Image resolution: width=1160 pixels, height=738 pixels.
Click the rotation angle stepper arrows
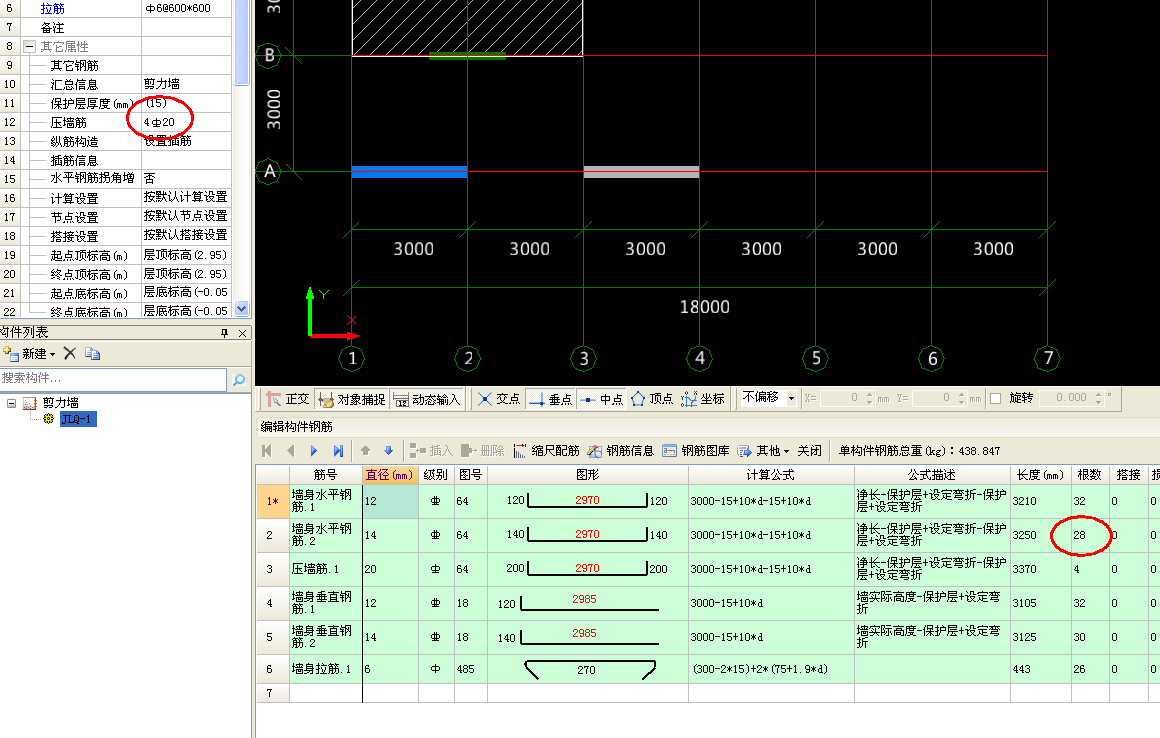tap(1099, 399)
